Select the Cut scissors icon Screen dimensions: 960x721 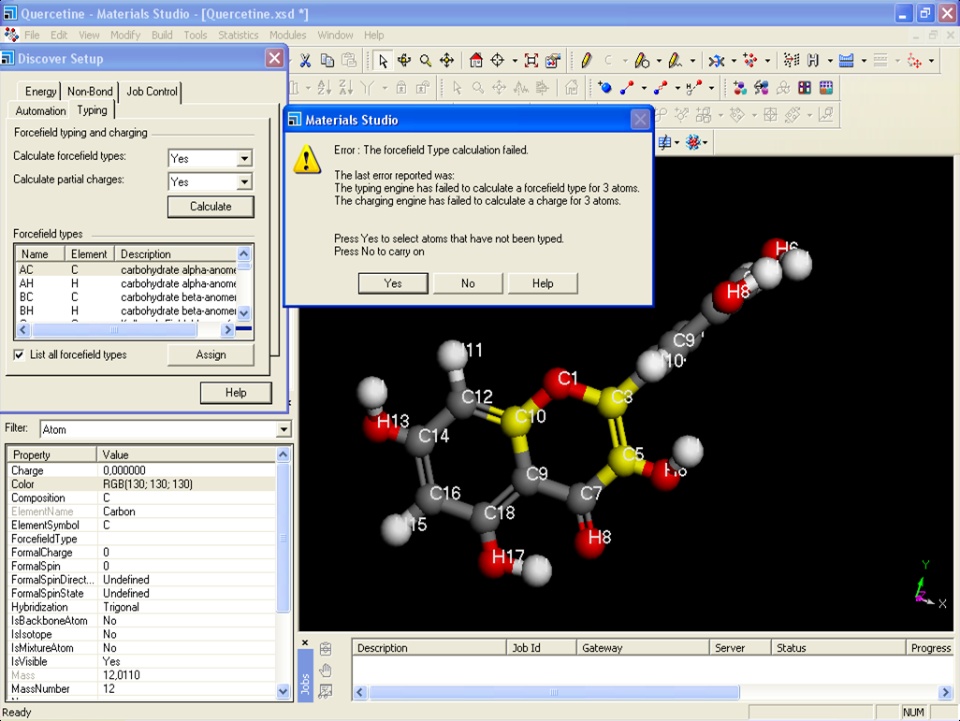coord(305,60)
